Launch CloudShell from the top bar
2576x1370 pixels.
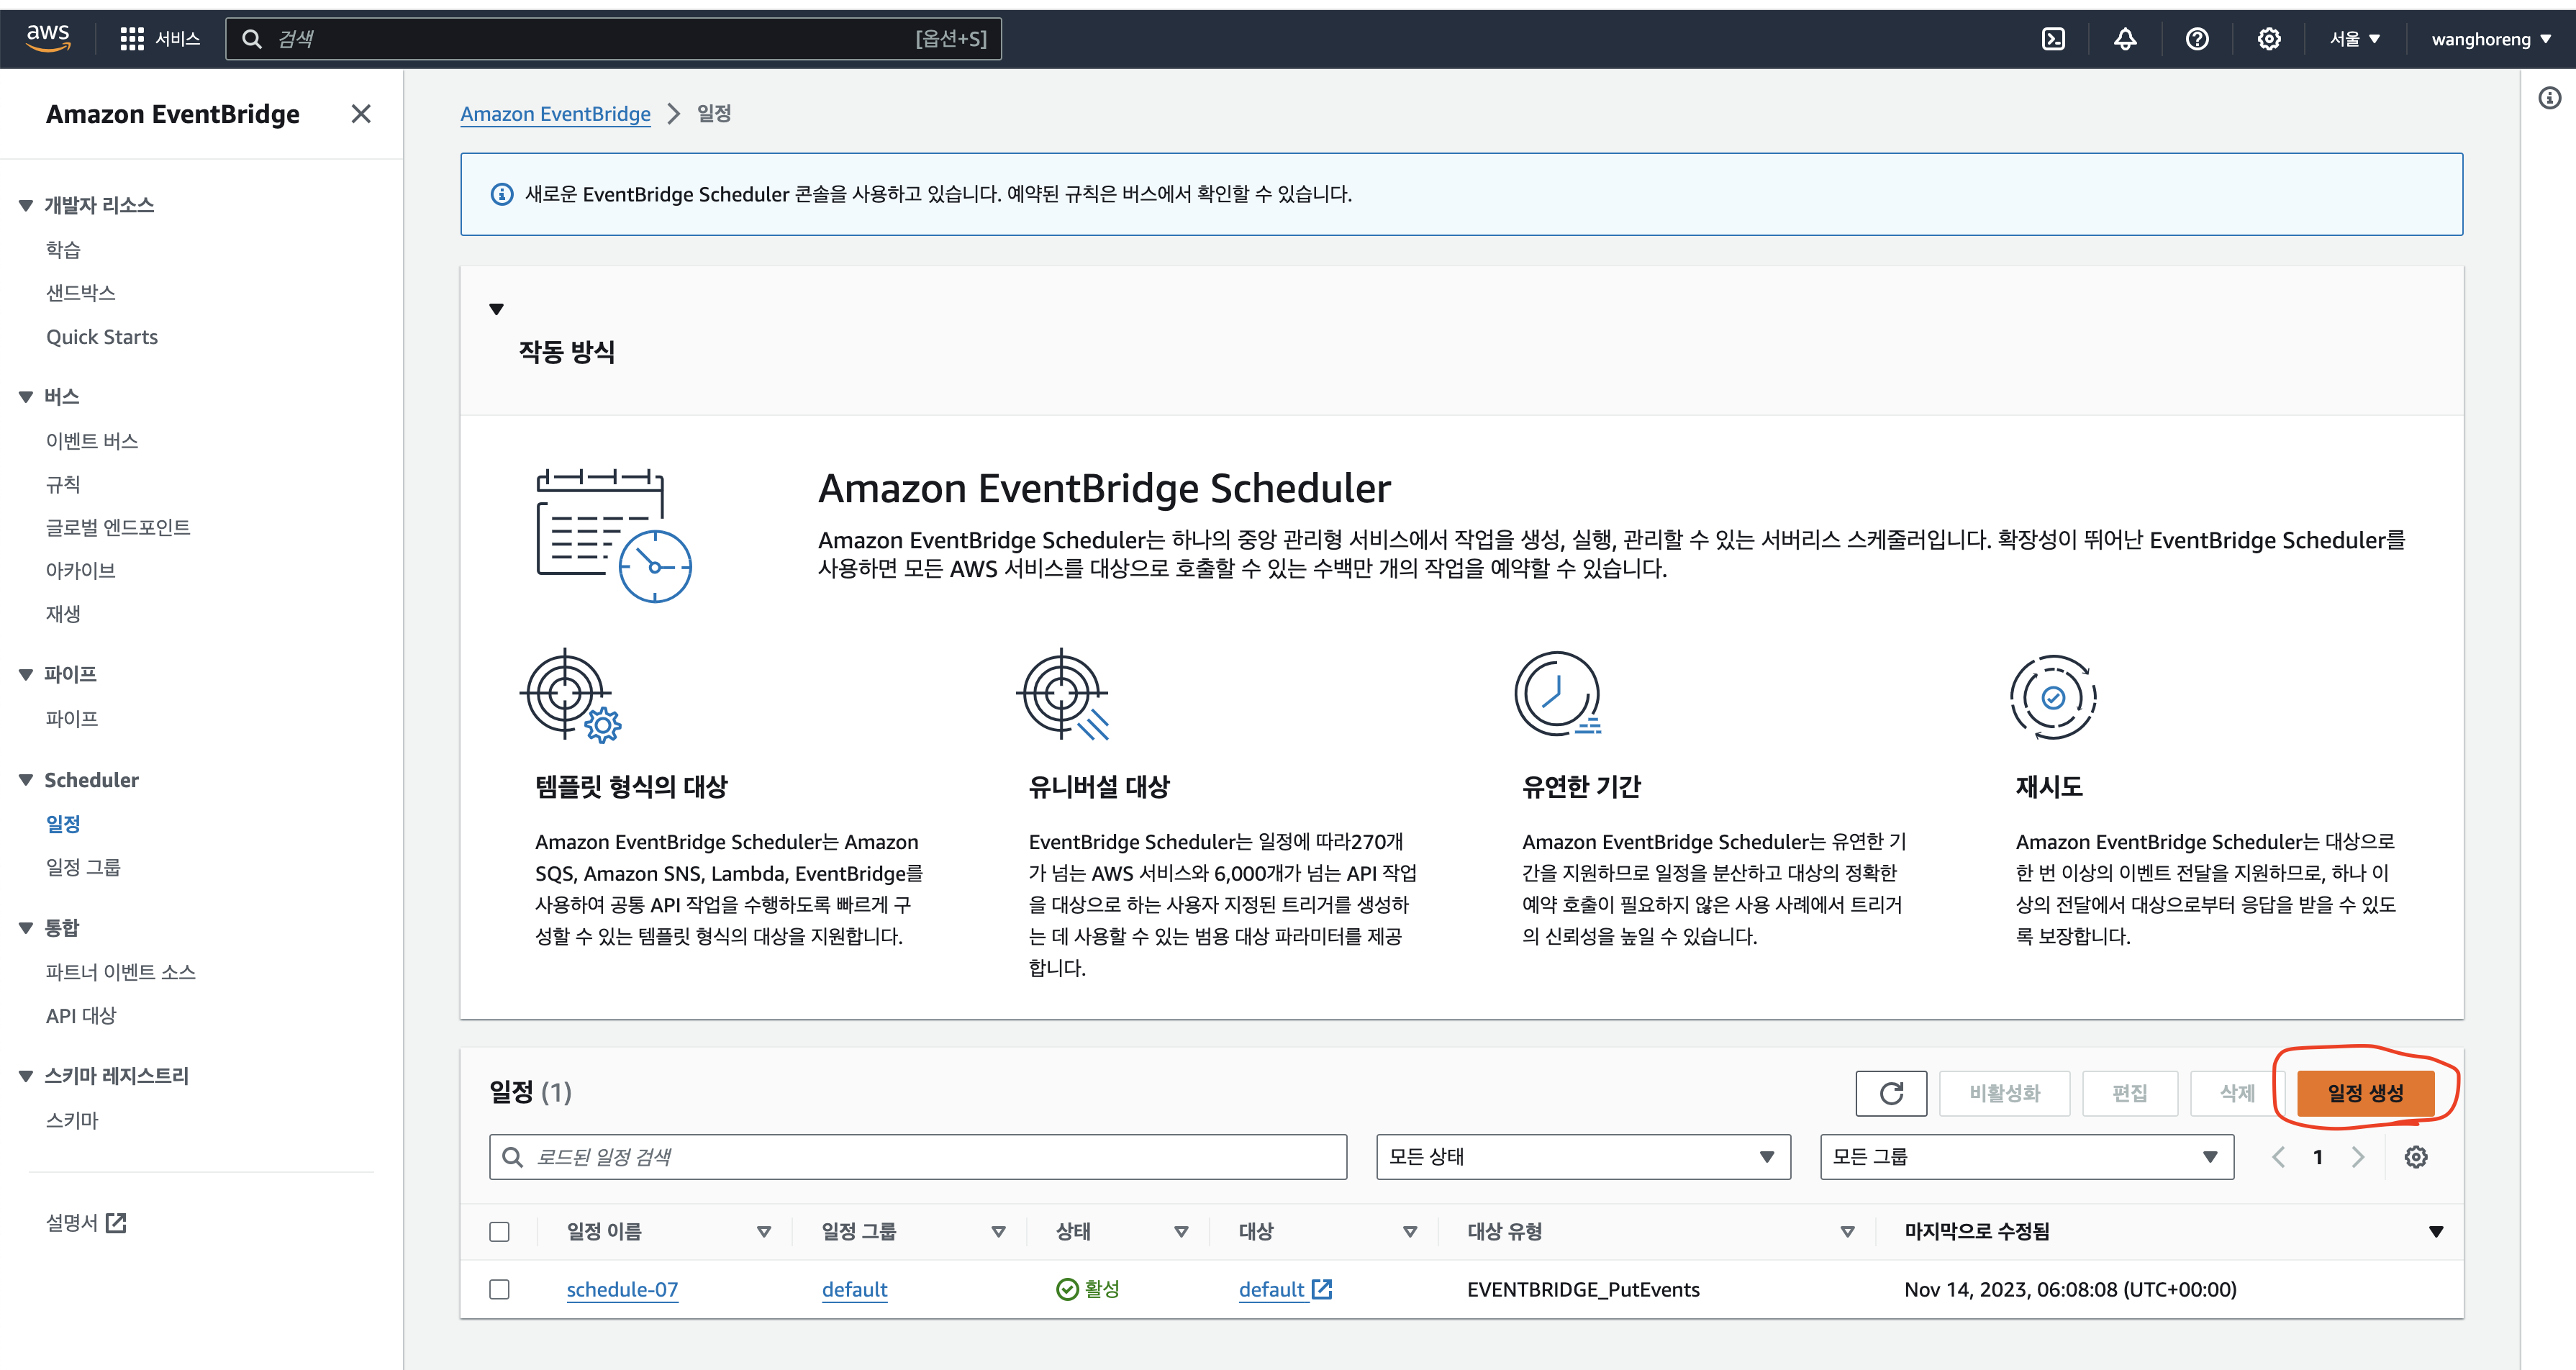pyautogui.click(x=2053, y=39)
